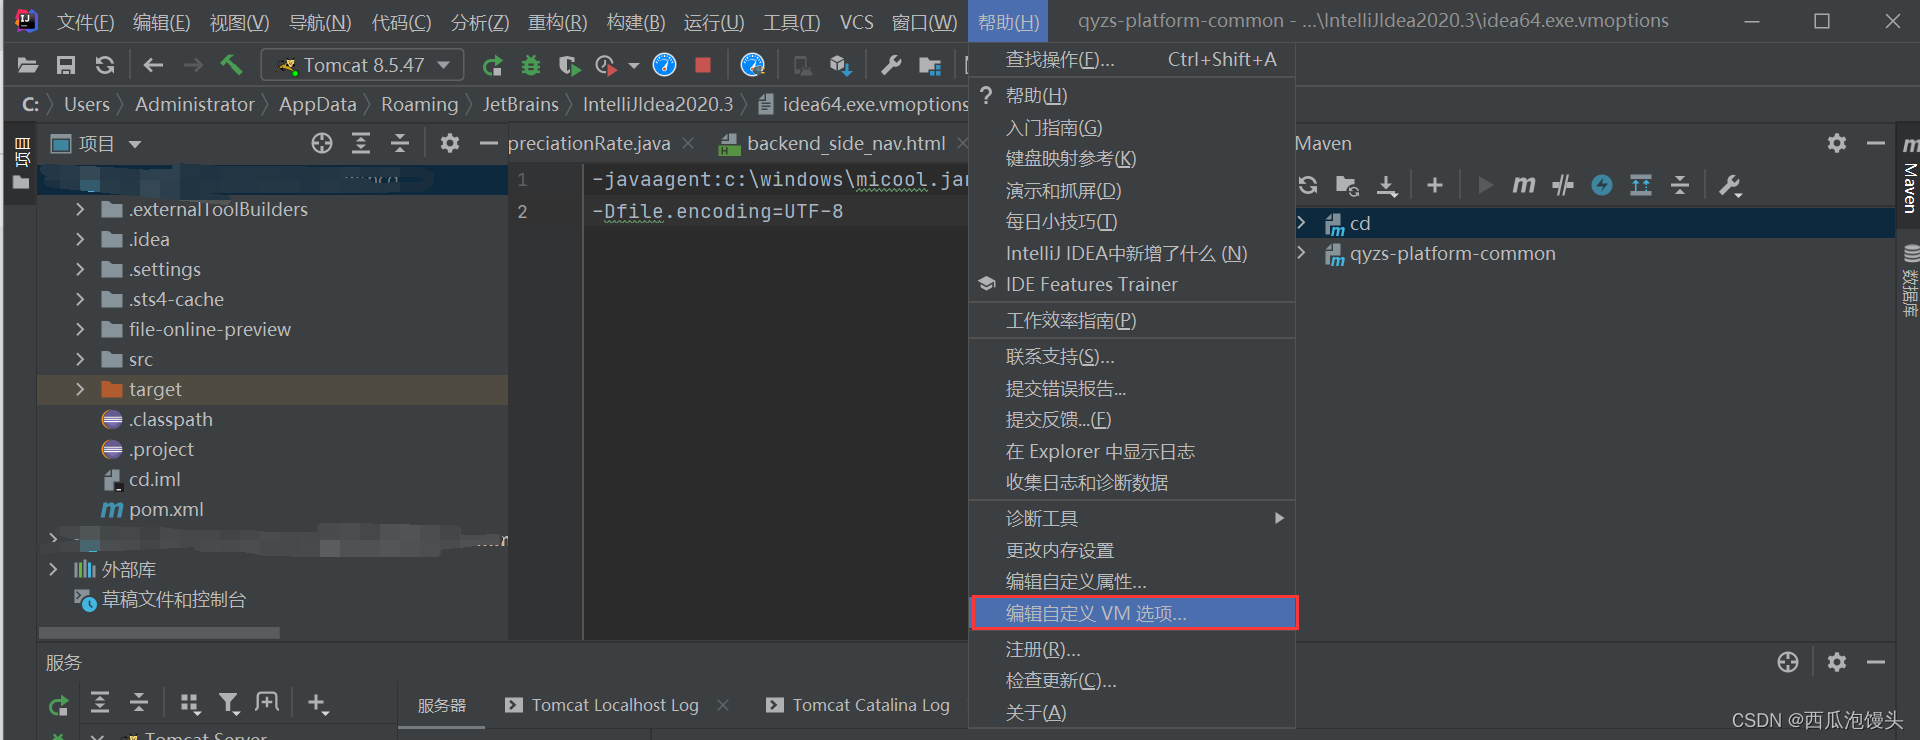Generate sources and update folders in Maven
The width and height of the screenshot is (1920, 740).
point(1347,186)
